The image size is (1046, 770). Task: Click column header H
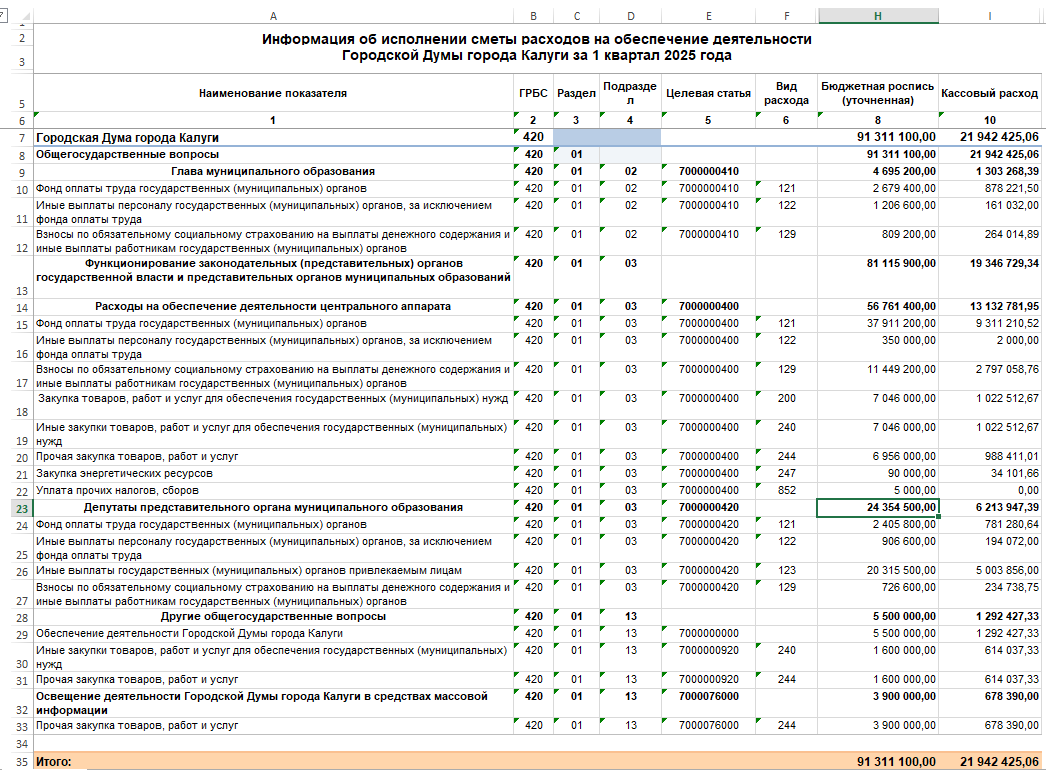click(877, 16)
